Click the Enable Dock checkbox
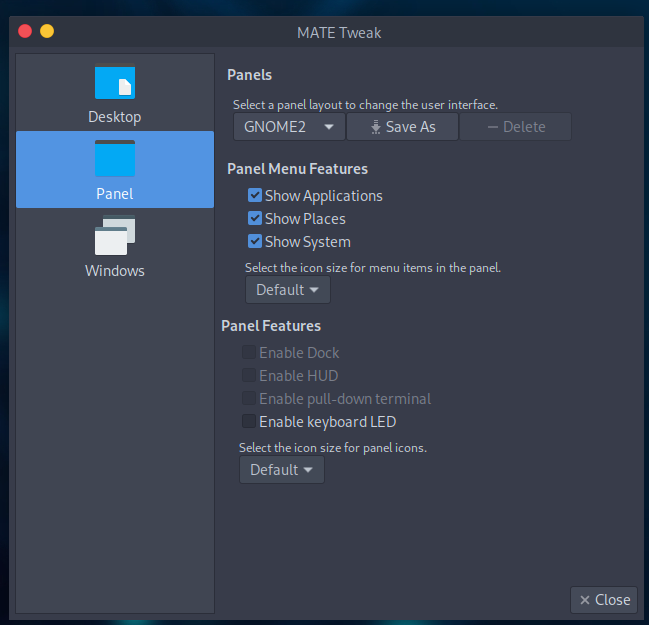The height and width of the screenshot is (625, 649). (248, 353)
